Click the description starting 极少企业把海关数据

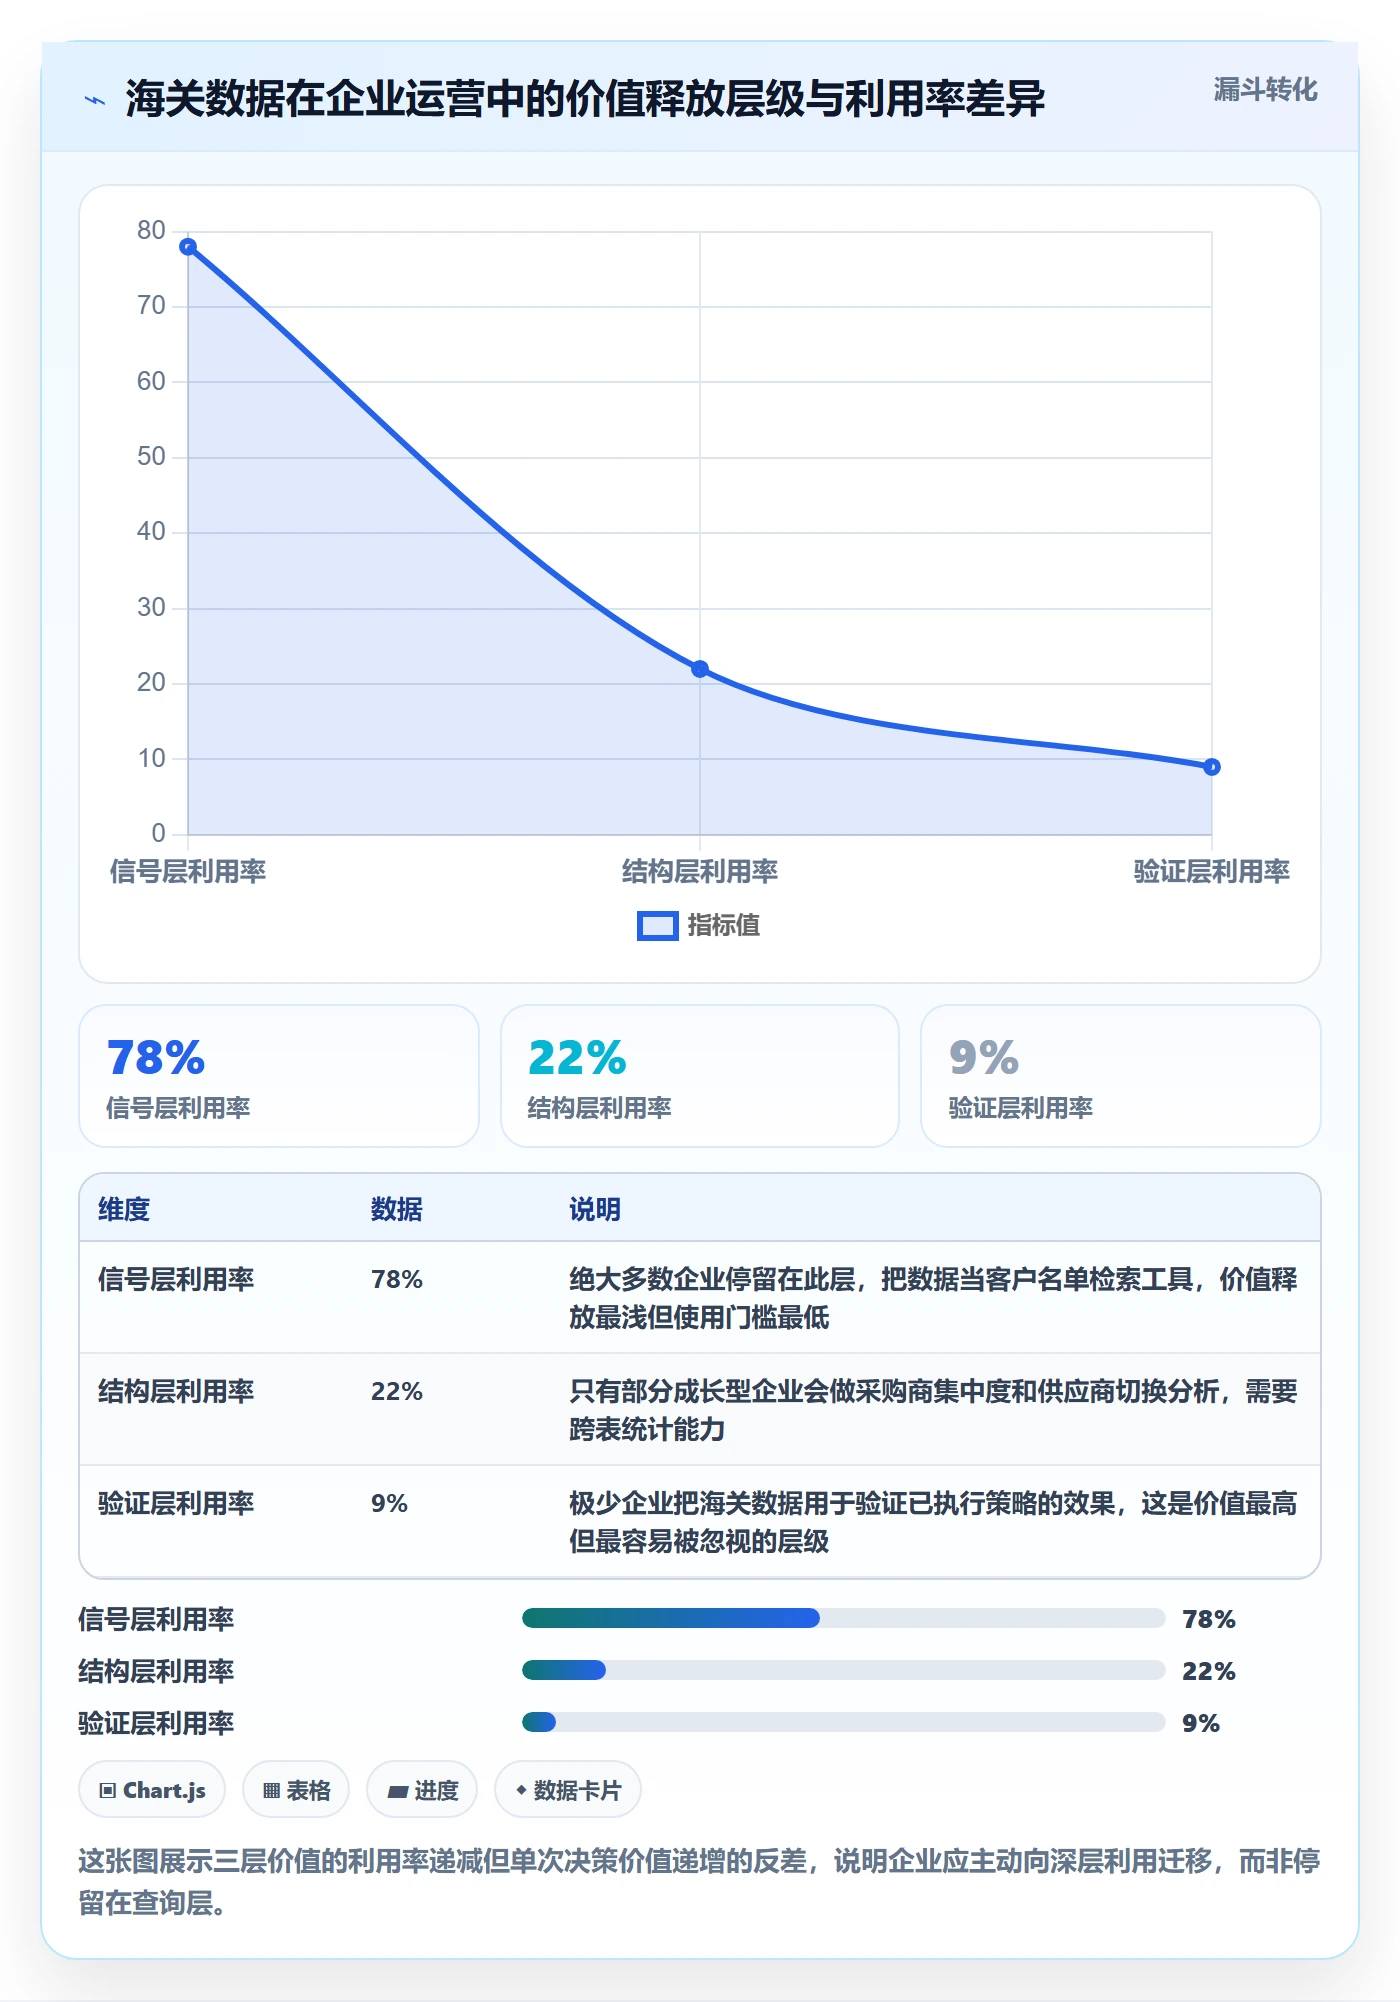(x=933, y=1522)
